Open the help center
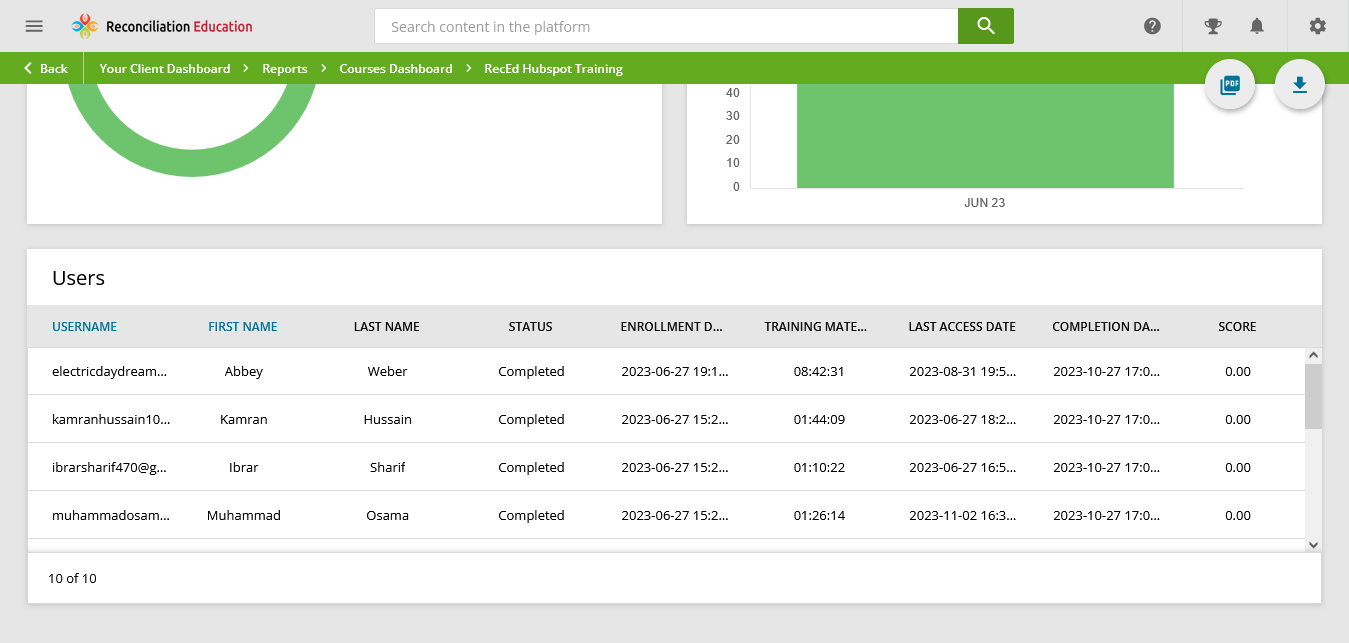This screenshot has height=643, width=1349. pyautogui.click(x=1152, y=26)
